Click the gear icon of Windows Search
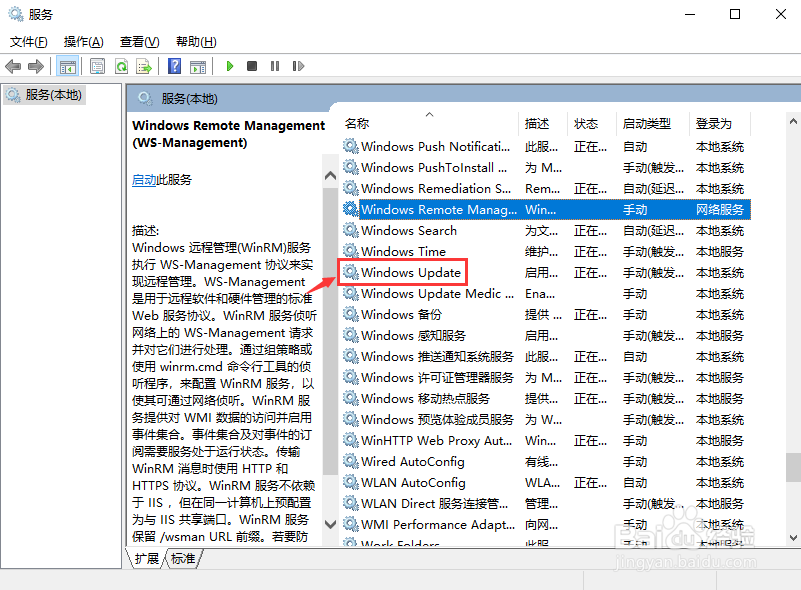The image size is (801, 590). [350, 230]
